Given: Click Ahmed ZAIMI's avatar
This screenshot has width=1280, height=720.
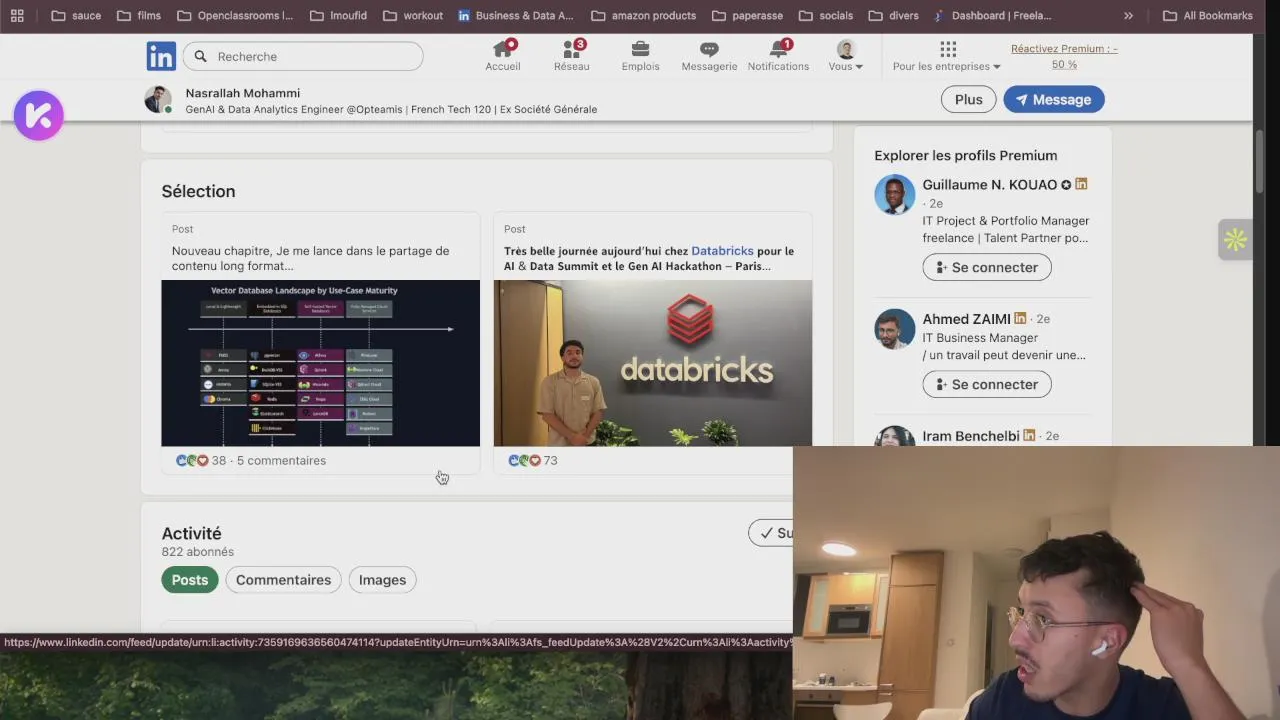Looking at the screenshot, I should pos(894,329).
